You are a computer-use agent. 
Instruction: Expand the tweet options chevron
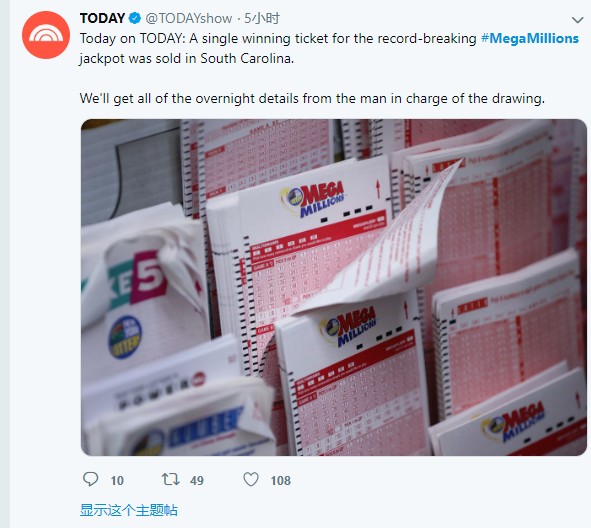click(577, 20)
